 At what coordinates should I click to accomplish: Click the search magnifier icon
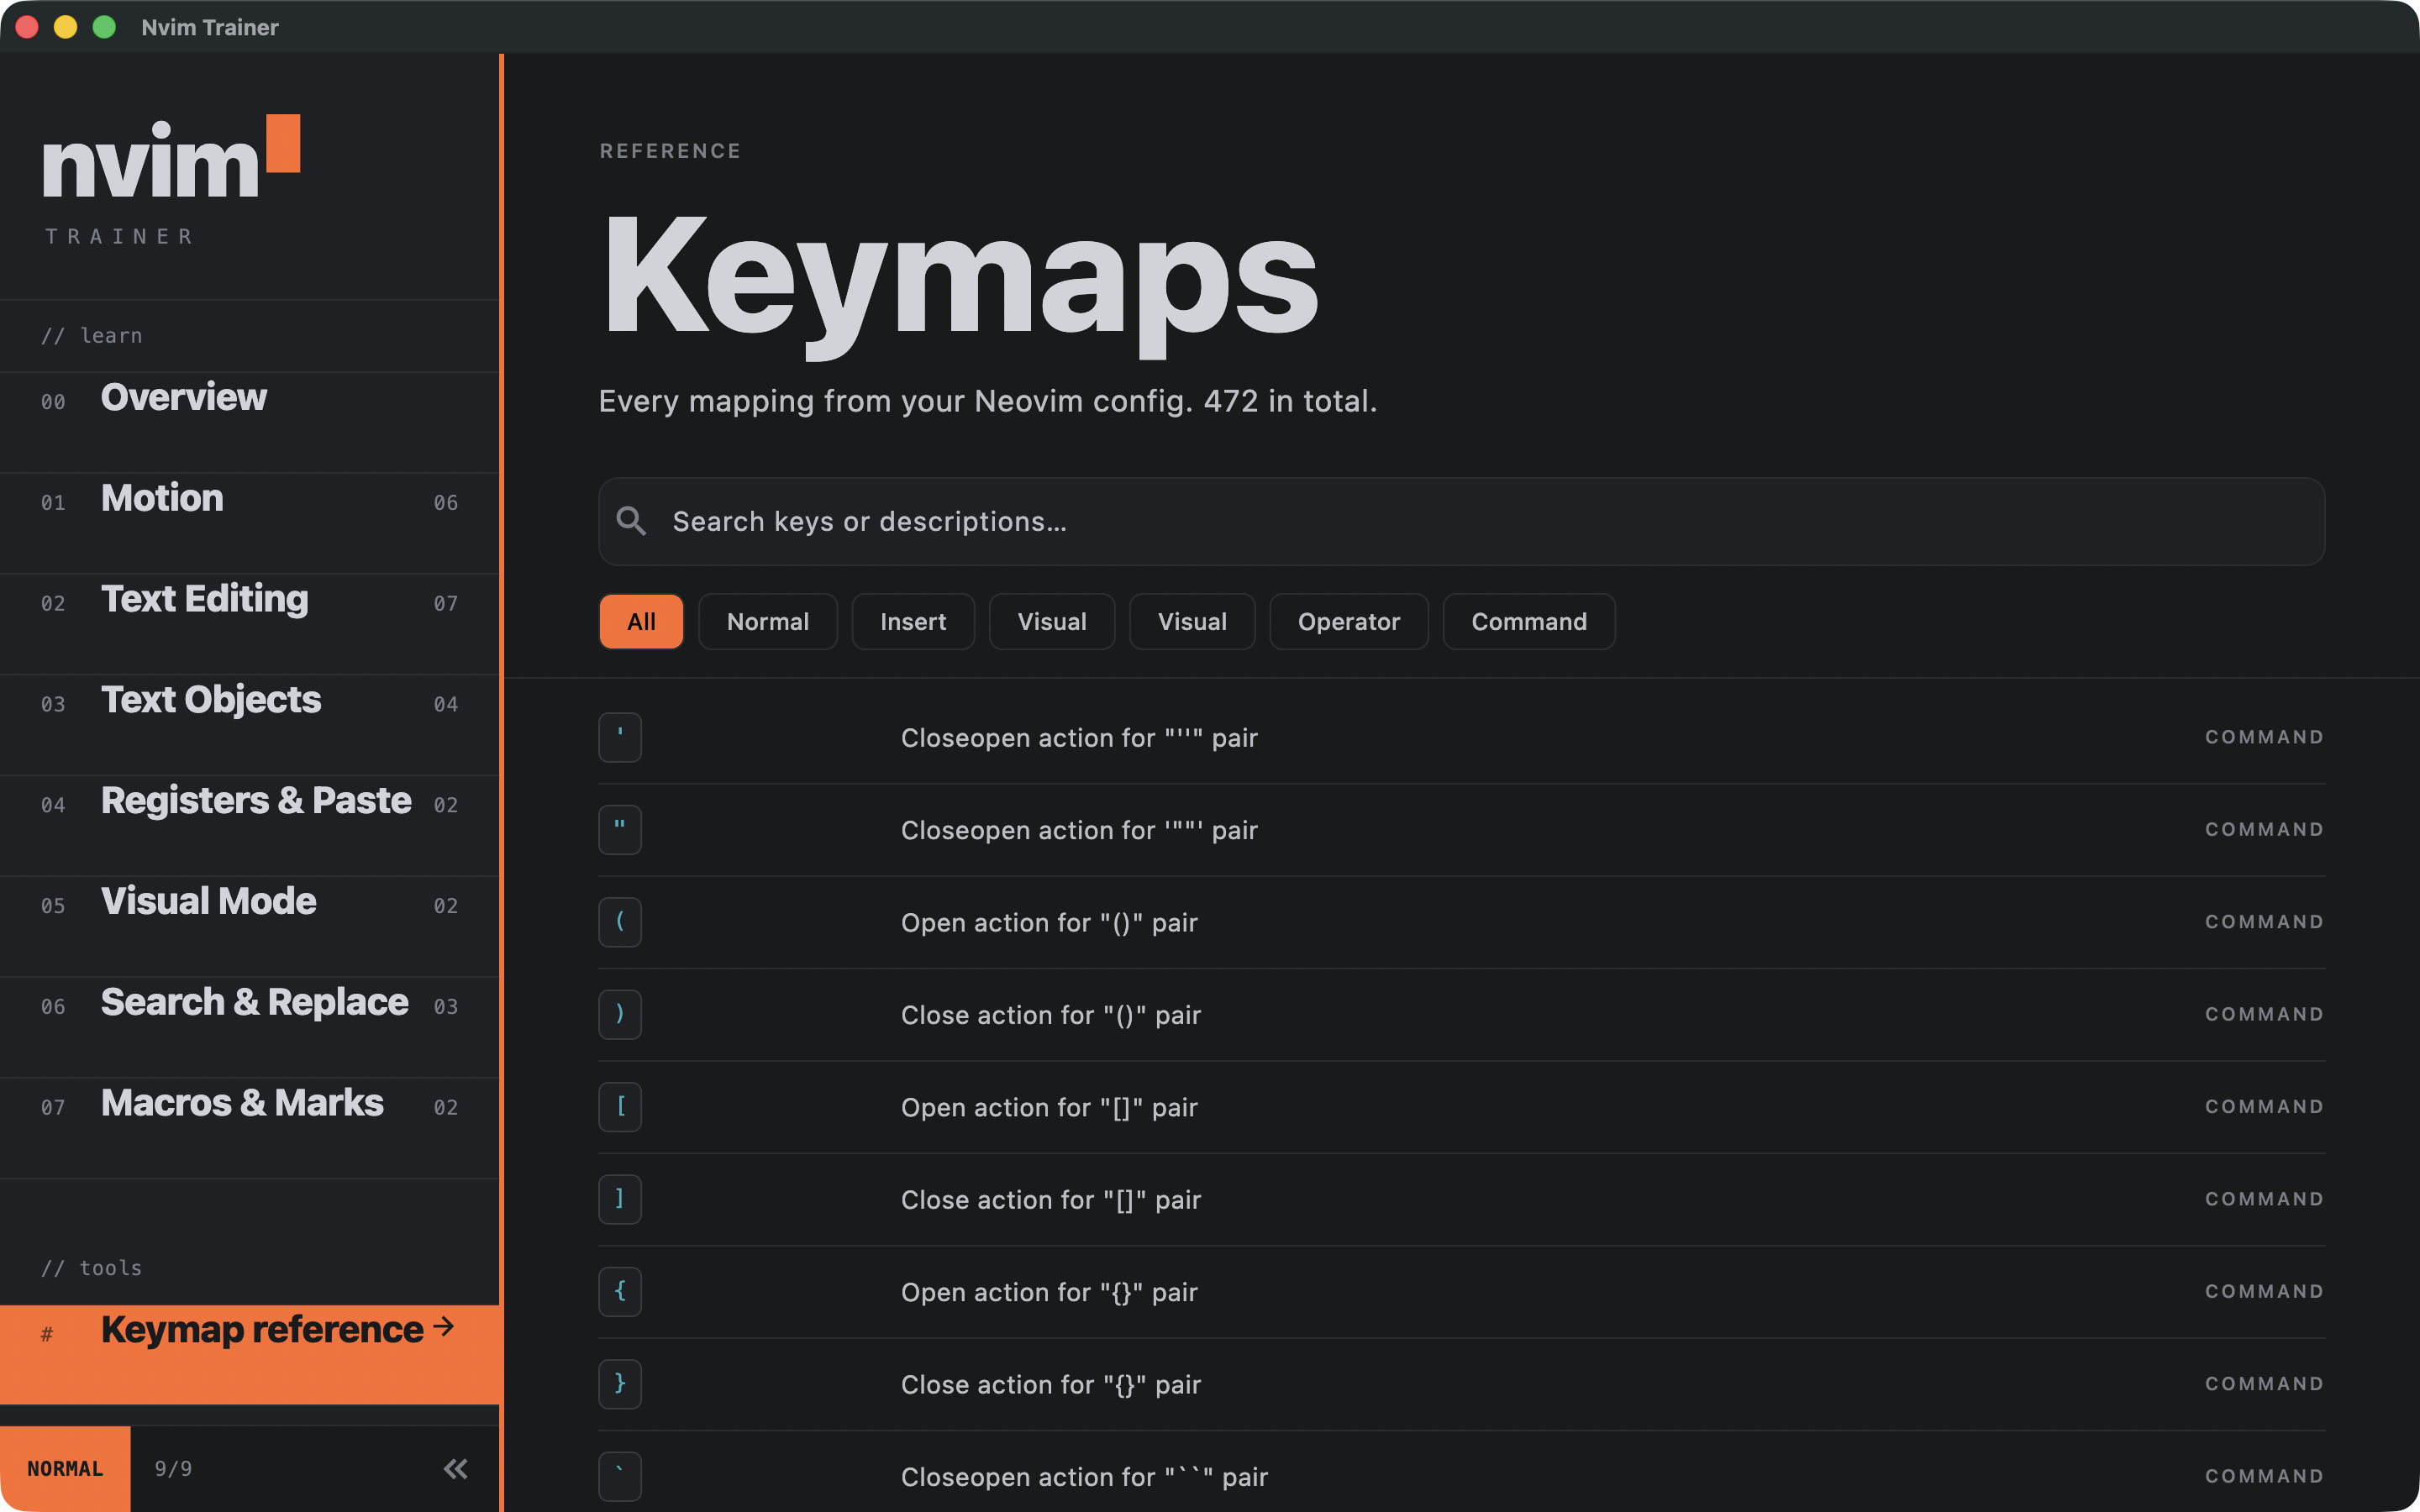[x=631, y=521]
